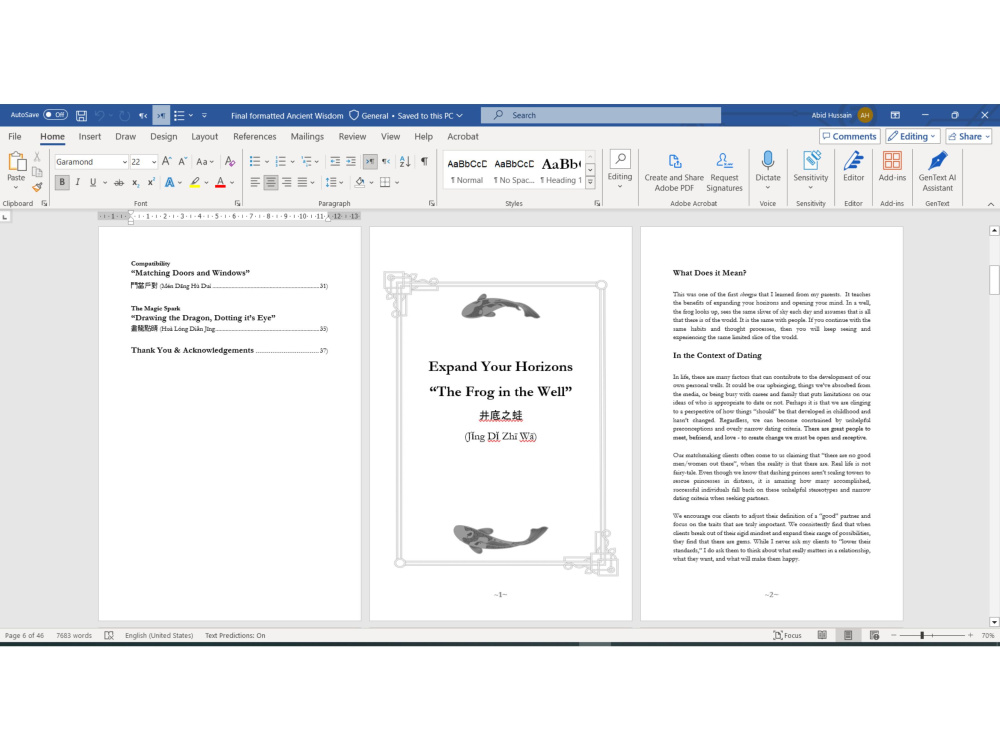Viewport: 1000px width, 750px height.
Task: Toggle Italic formatting
Action: (77, 182)
